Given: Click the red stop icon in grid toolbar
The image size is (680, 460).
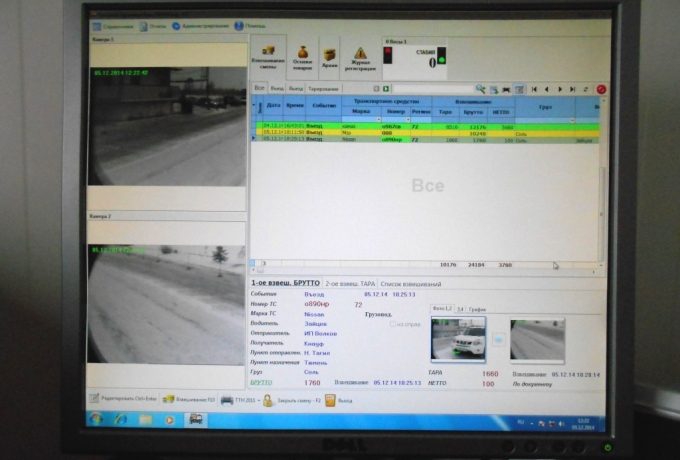Looking at the screenshot, I should tap(601, 89).
